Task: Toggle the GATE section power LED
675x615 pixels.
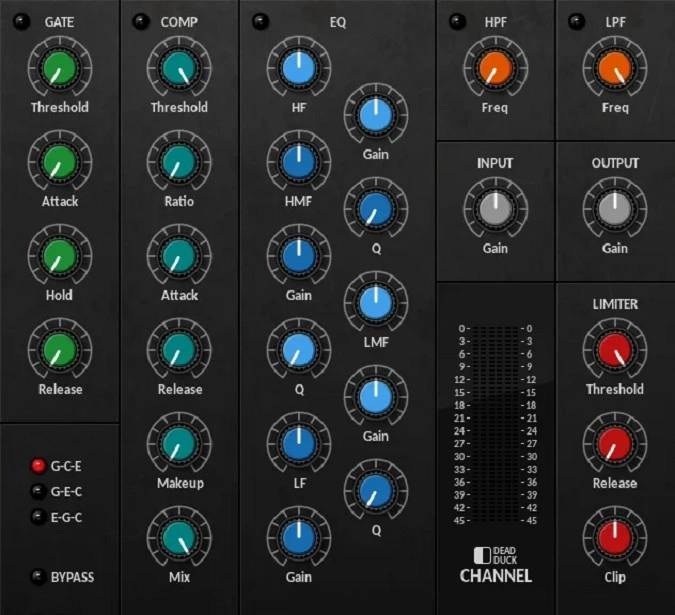Action: pos(21,20)
